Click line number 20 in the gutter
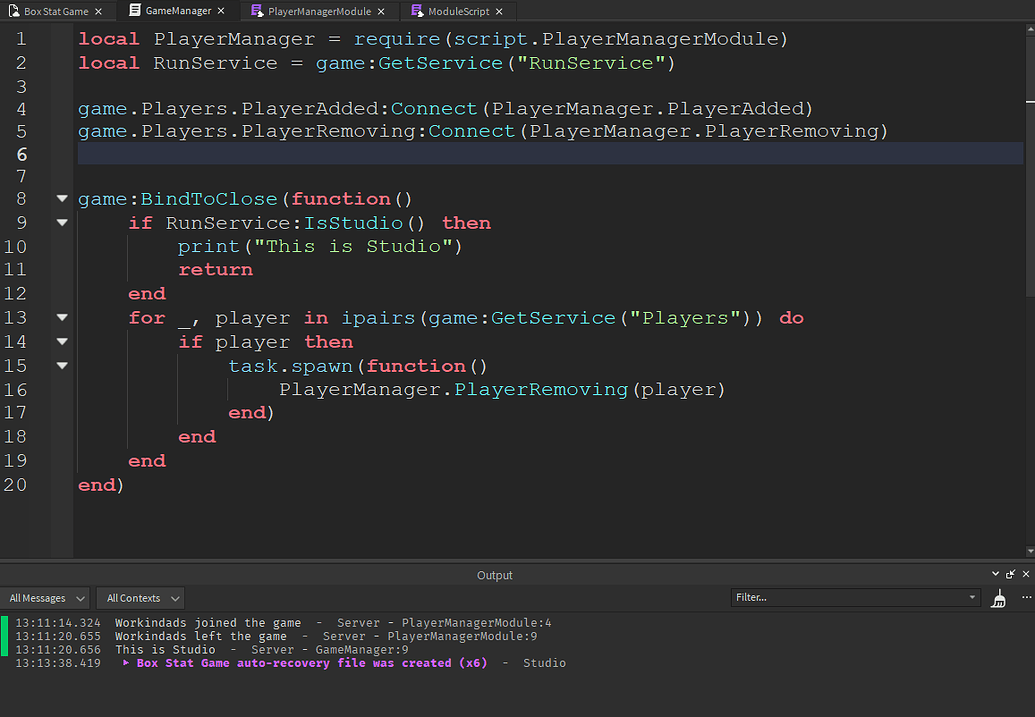 click(x=15, y=485)
